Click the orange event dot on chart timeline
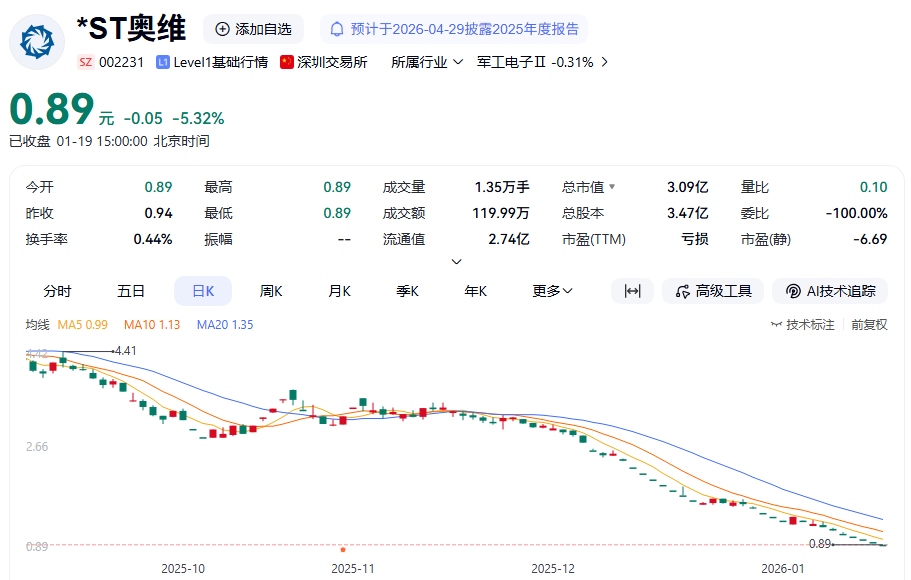The width and height of the screenshot is (911, 580). click(x=343, y=549)
